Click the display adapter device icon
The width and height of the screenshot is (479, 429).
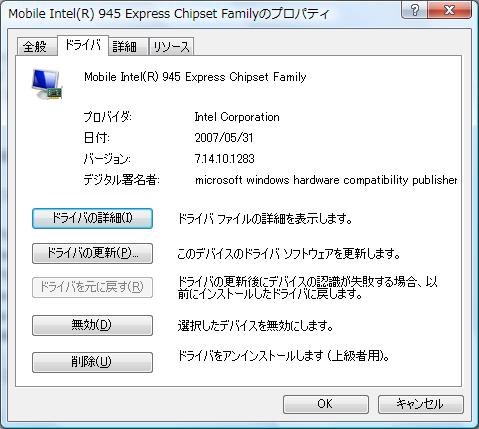47,84
